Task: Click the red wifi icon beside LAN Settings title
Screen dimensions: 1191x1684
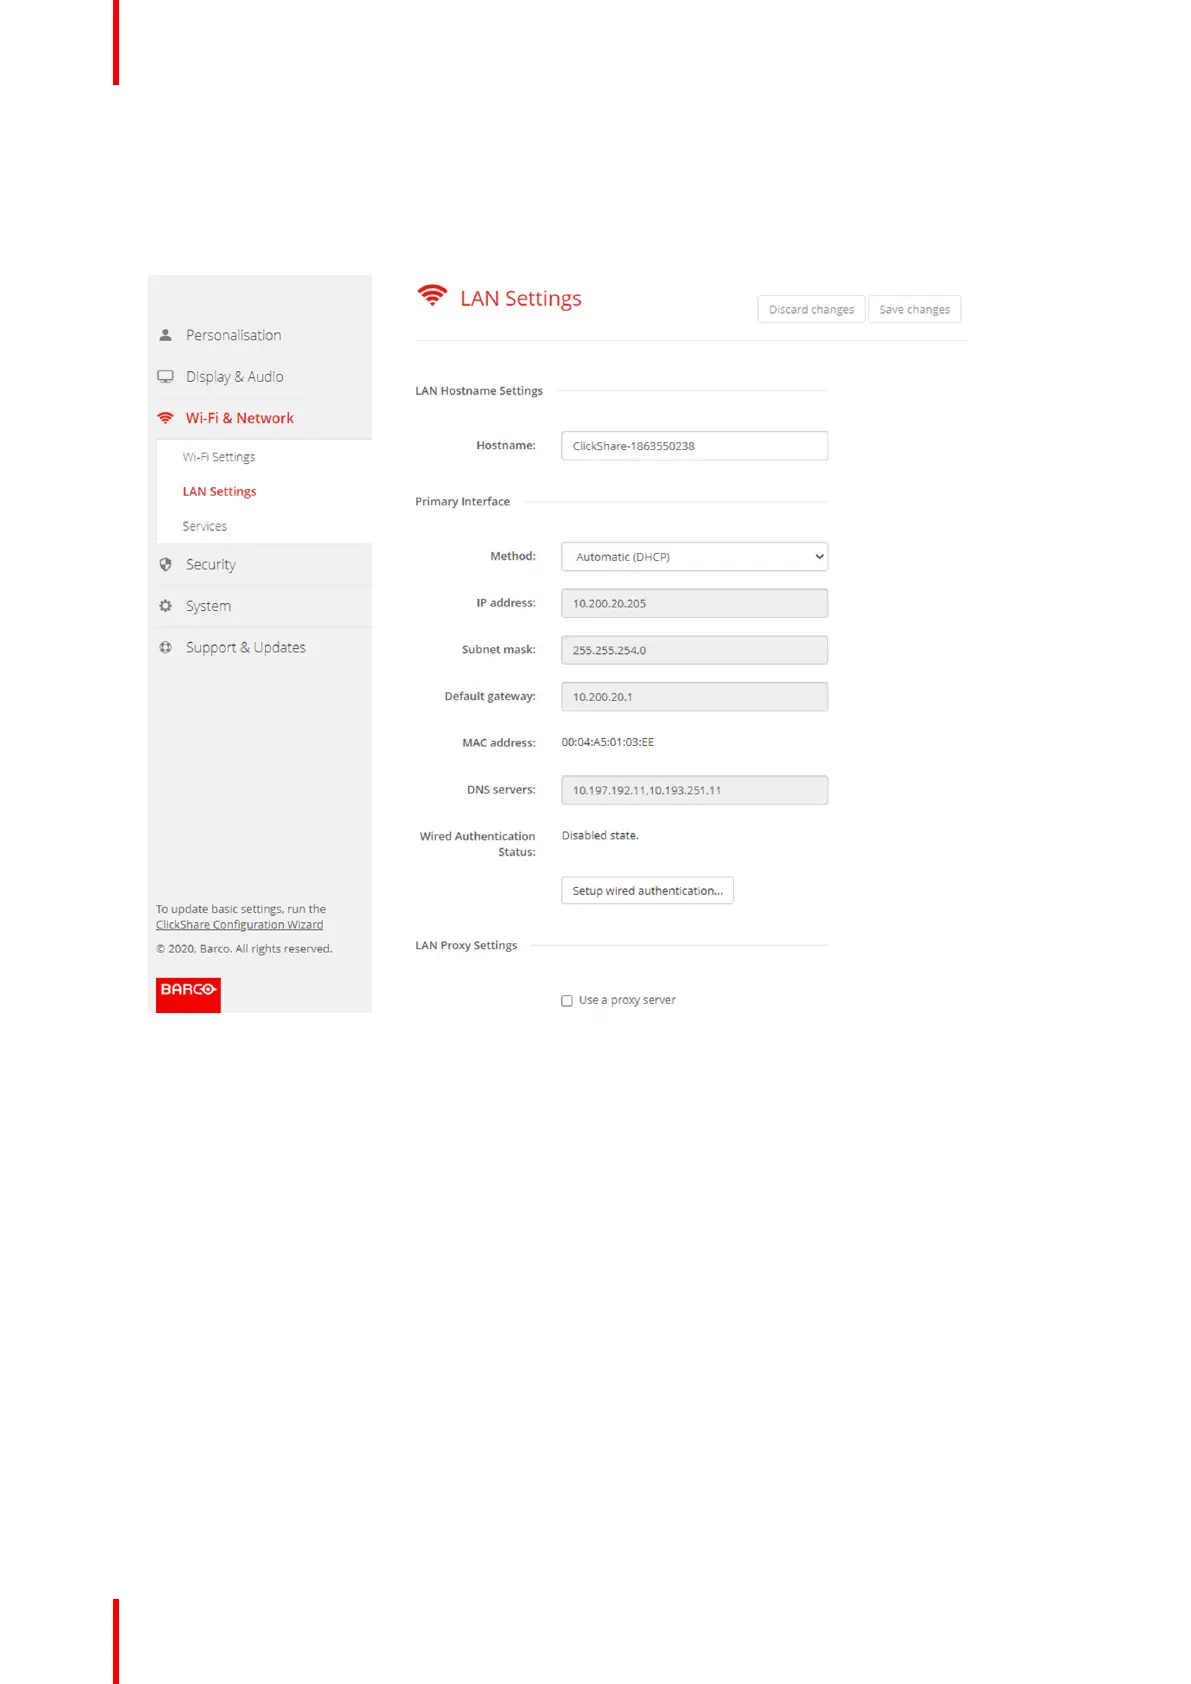Action: [432, 296]
